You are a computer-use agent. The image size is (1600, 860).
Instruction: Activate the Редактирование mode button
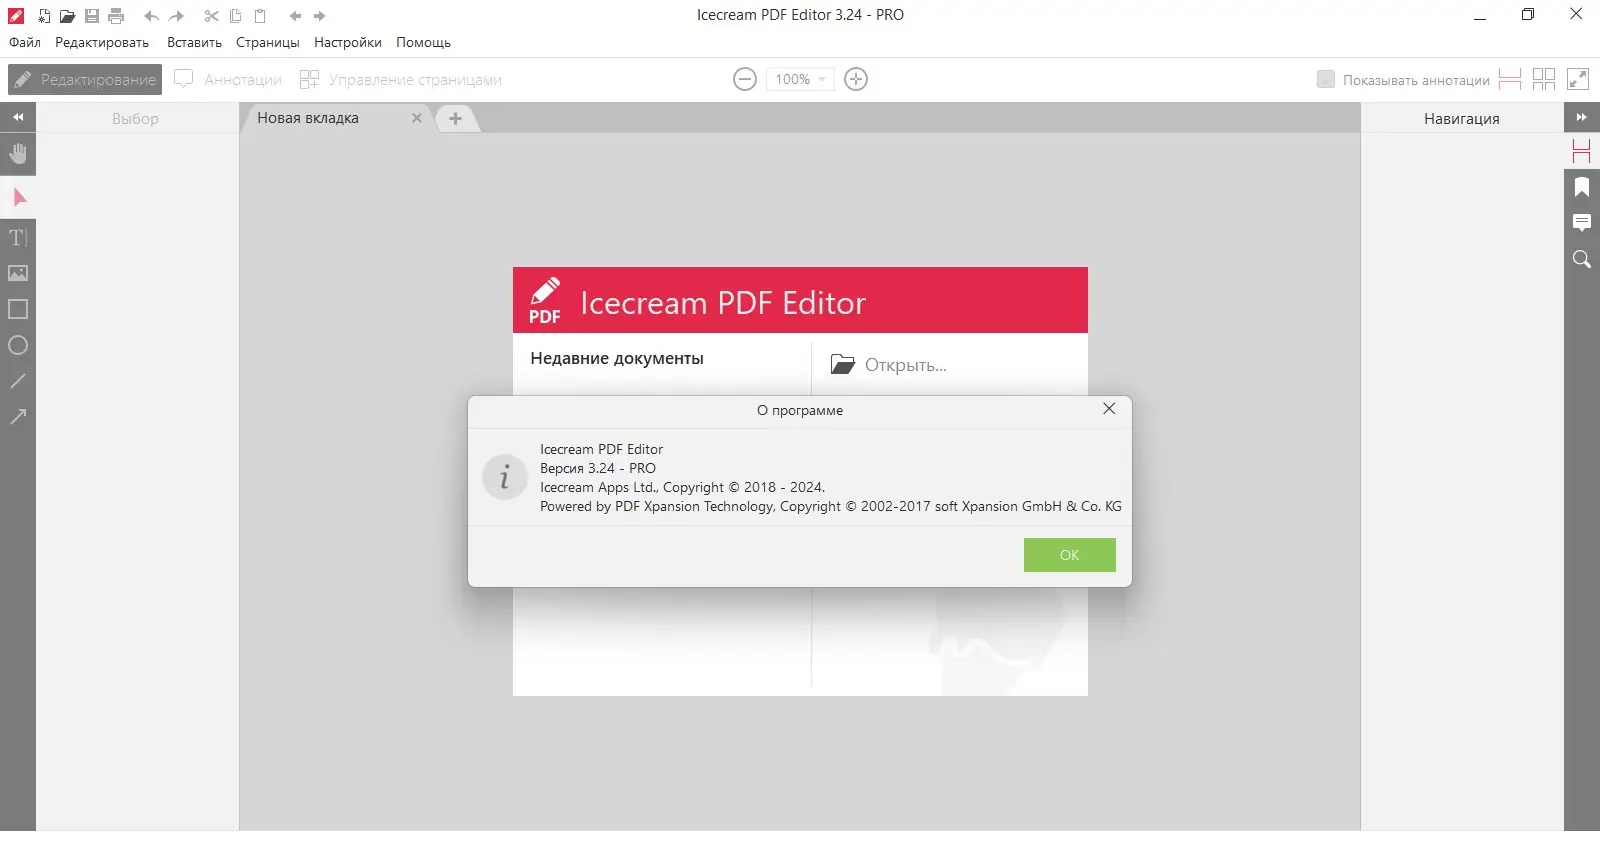pos(85,79)
